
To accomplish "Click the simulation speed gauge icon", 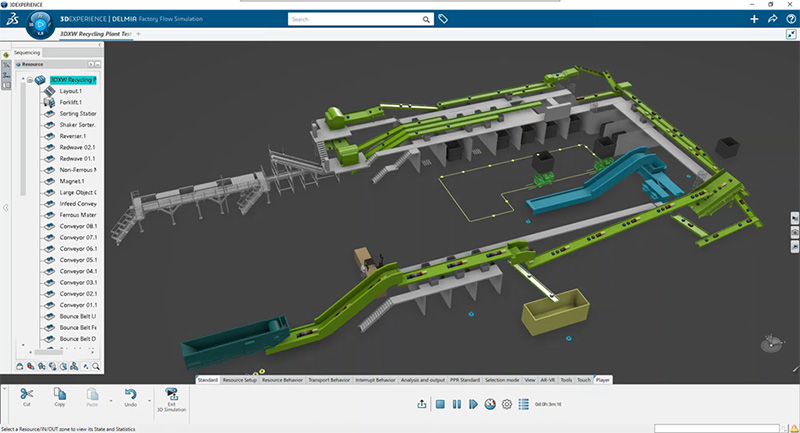I will pos(490,404).
